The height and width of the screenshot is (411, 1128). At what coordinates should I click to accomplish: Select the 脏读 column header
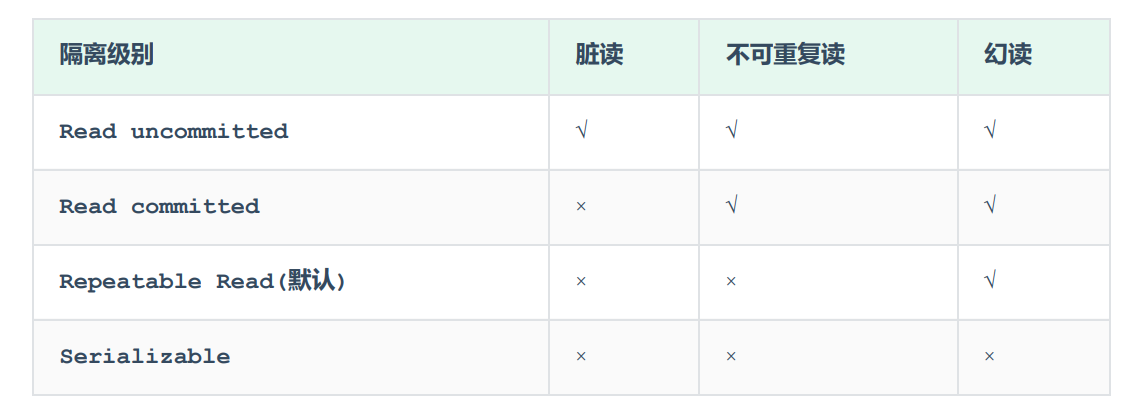(599, 55)
